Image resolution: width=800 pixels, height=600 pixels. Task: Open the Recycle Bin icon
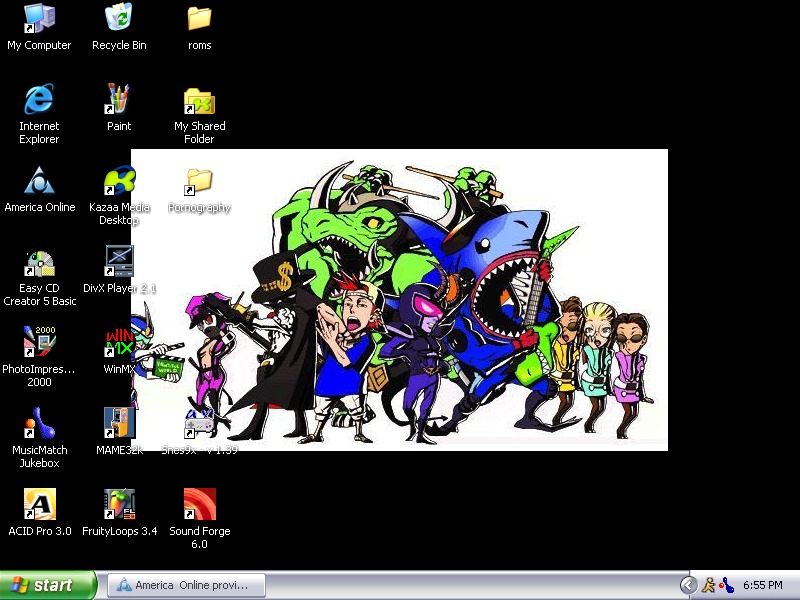119,17
